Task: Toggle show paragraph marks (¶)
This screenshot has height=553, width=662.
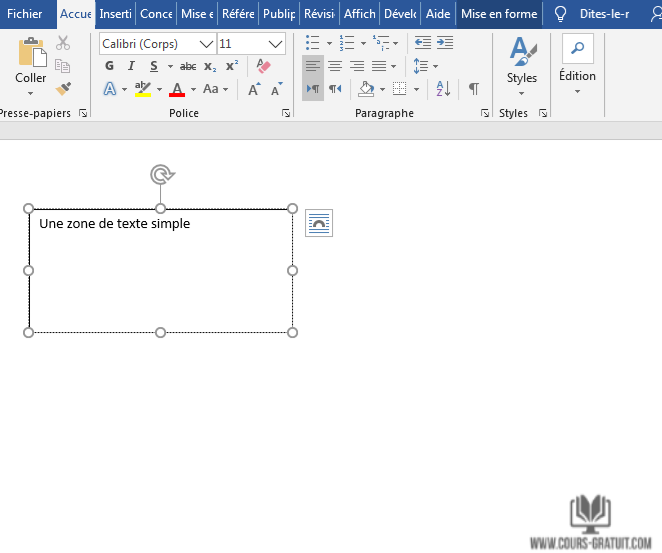Action: pyautogui.click(x=473, y=89)
